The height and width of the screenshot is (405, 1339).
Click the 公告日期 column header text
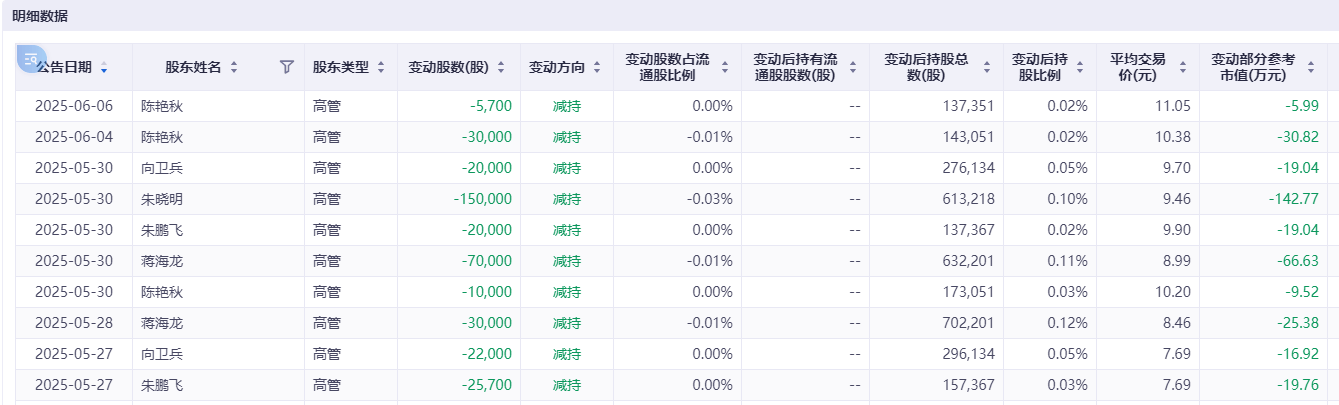(x=64, y=67)
